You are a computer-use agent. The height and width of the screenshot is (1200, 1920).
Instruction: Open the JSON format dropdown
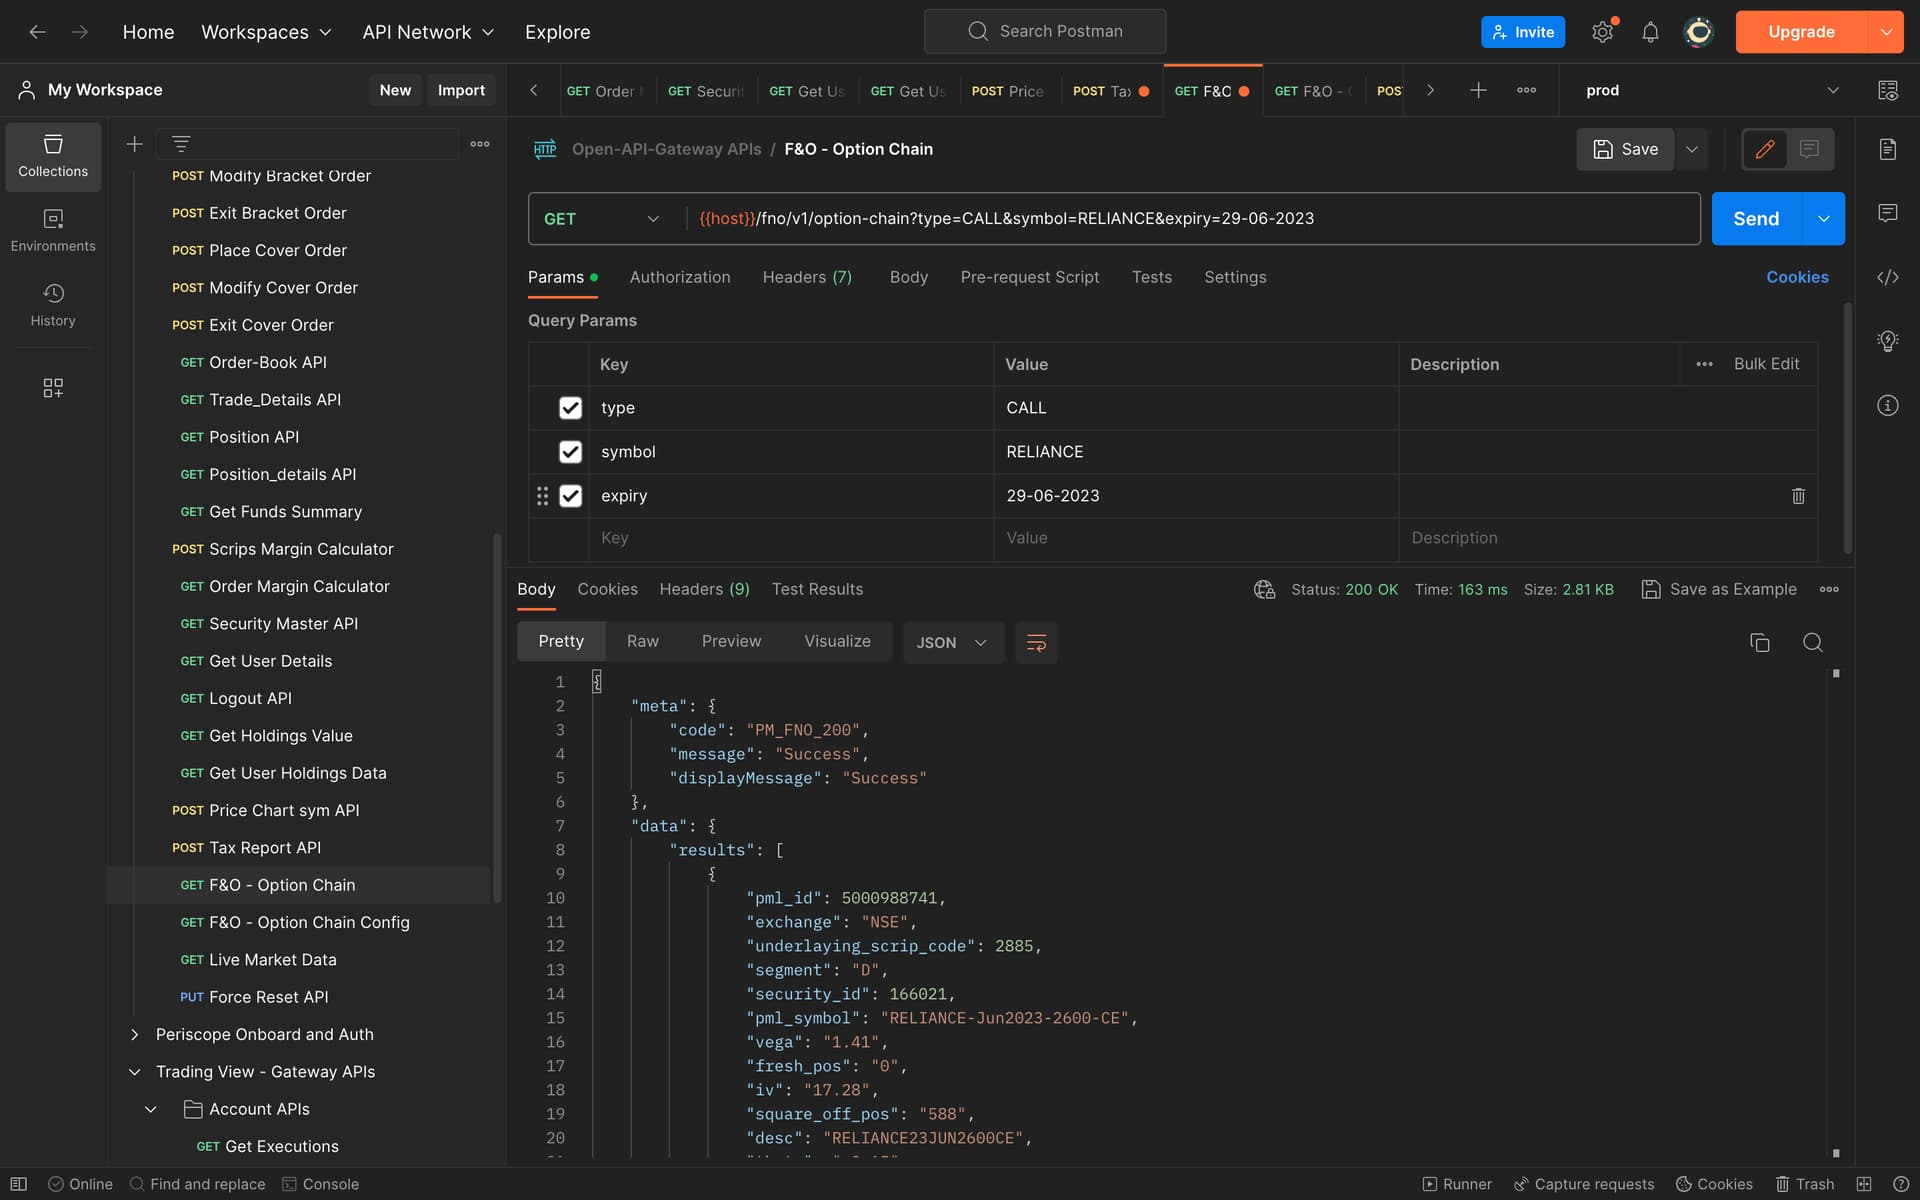[952, 642]
